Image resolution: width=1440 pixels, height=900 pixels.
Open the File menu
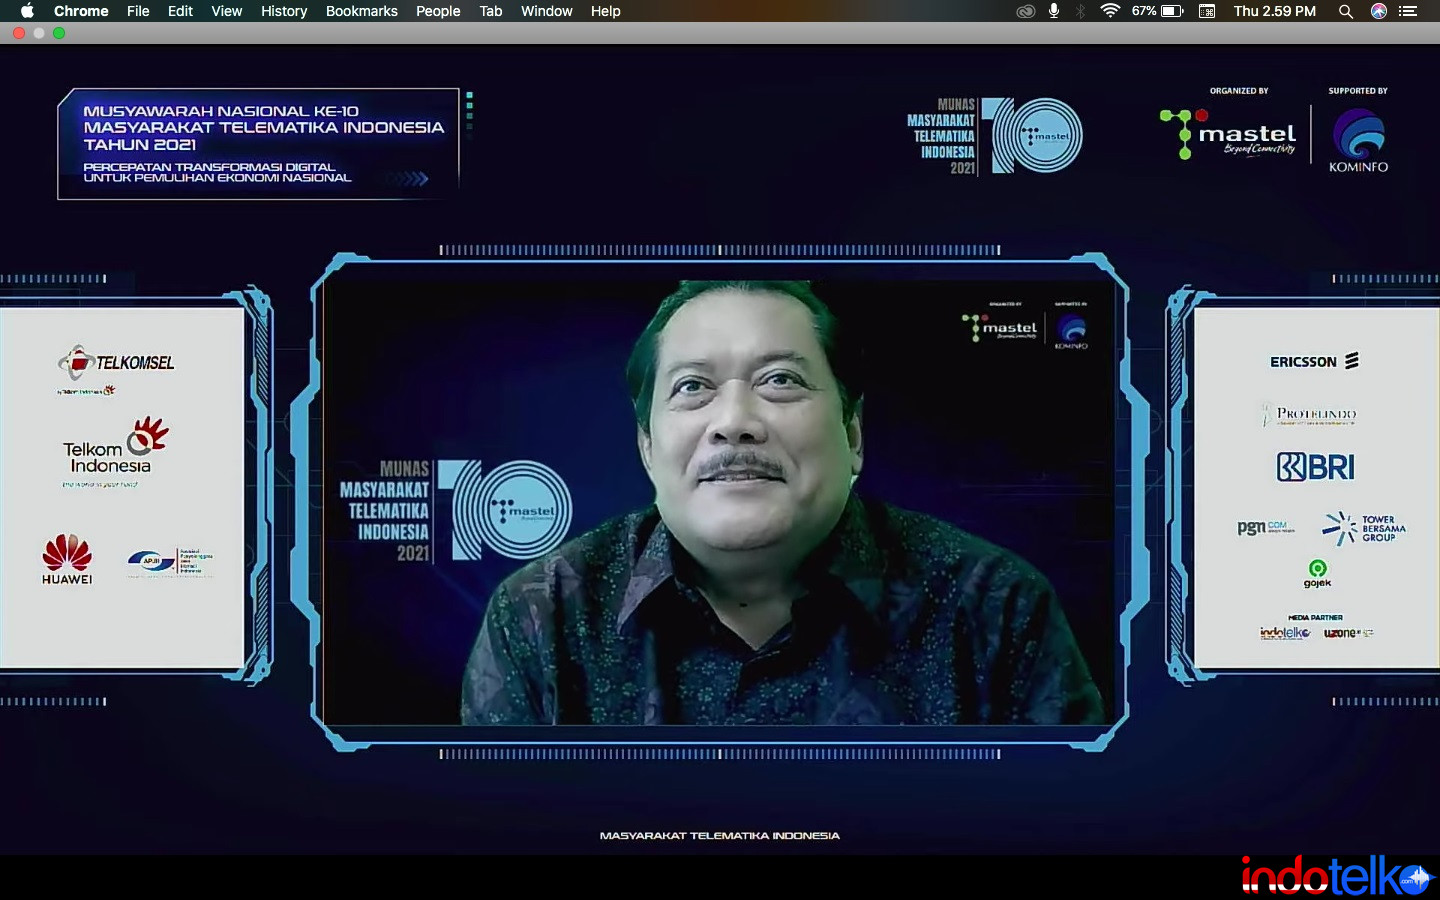coord(138,11)
